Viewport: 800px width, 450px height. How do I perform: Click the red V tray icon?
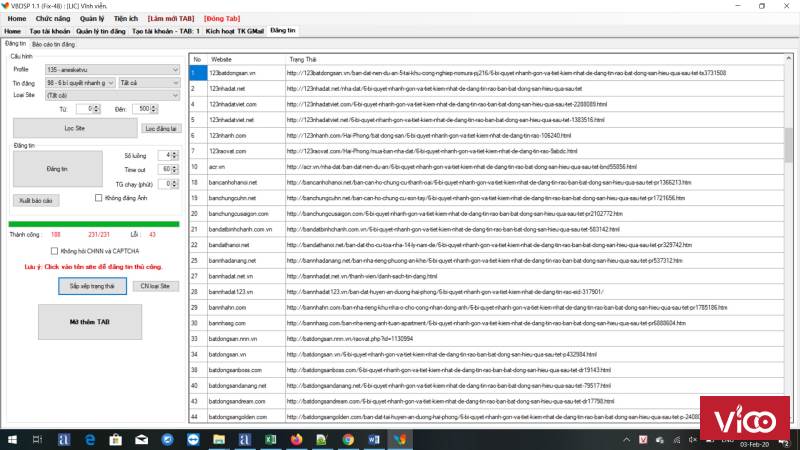pyautogui.click(x=643, y=439)
